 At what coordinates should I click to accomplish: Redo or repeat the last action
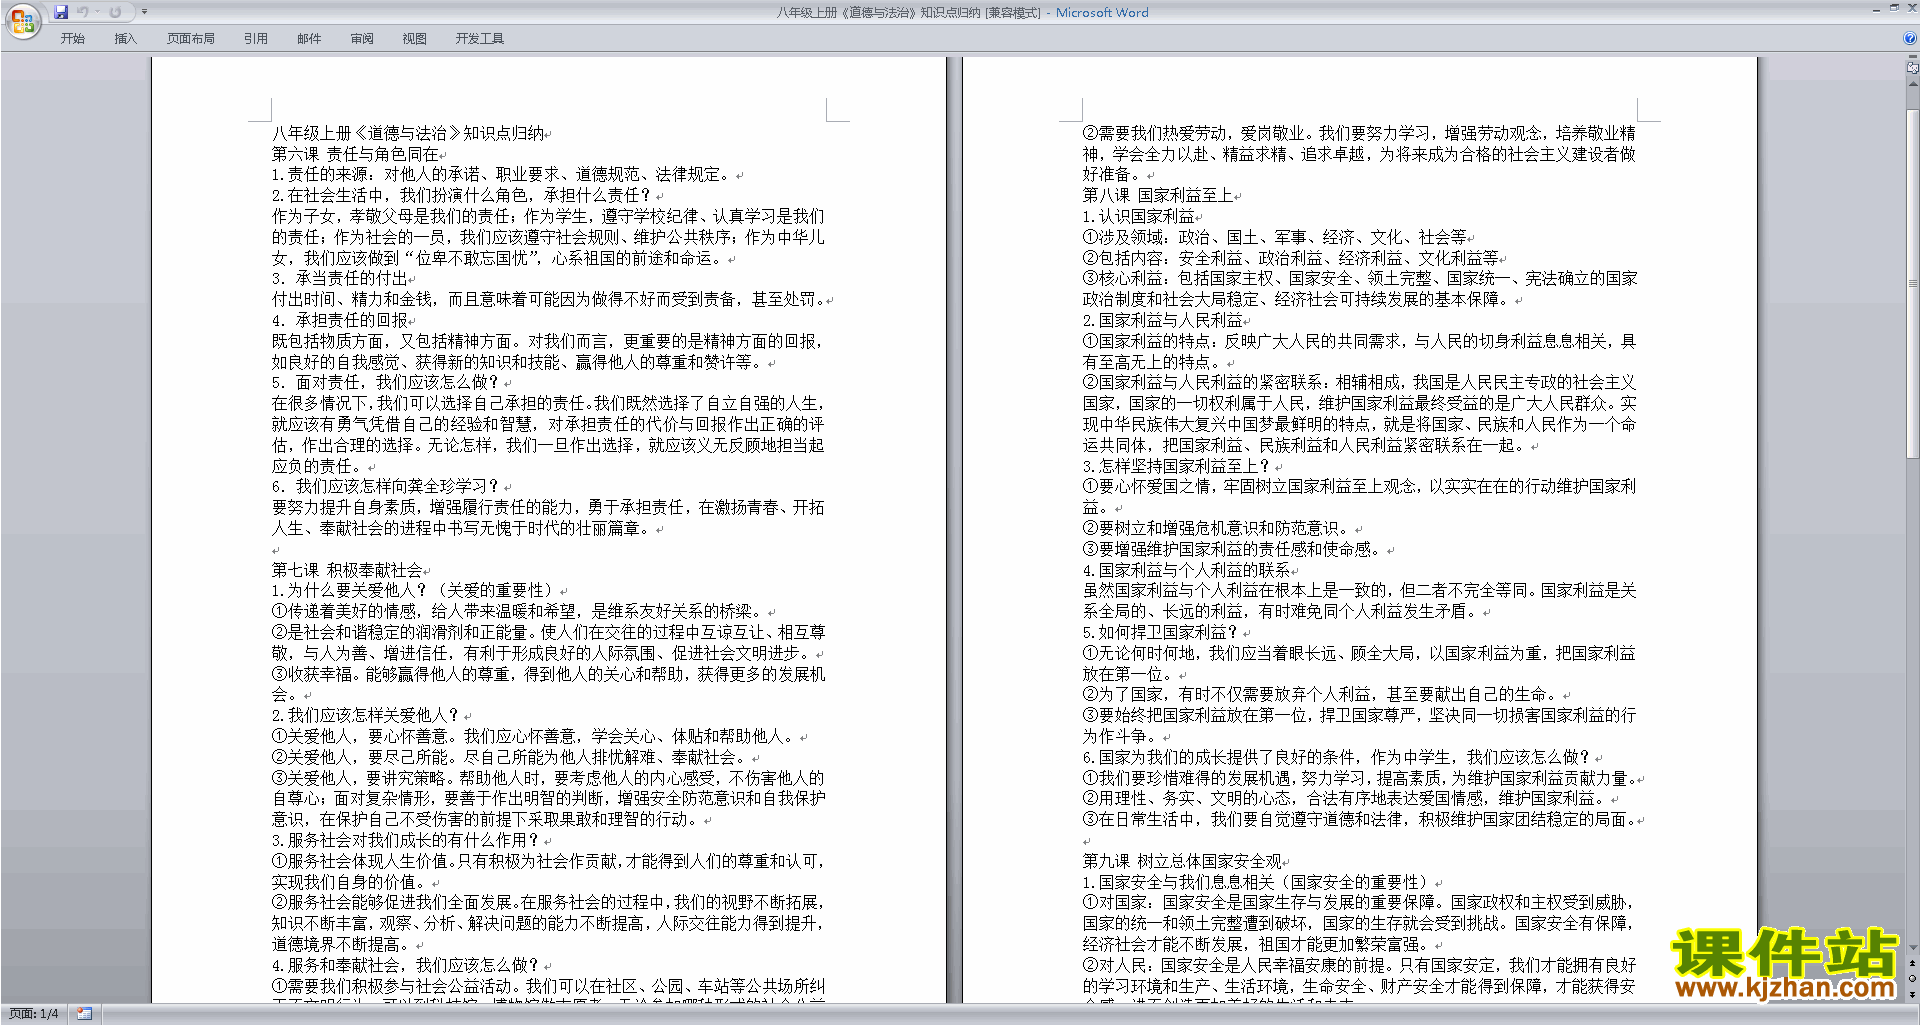[x=115, y=12]
